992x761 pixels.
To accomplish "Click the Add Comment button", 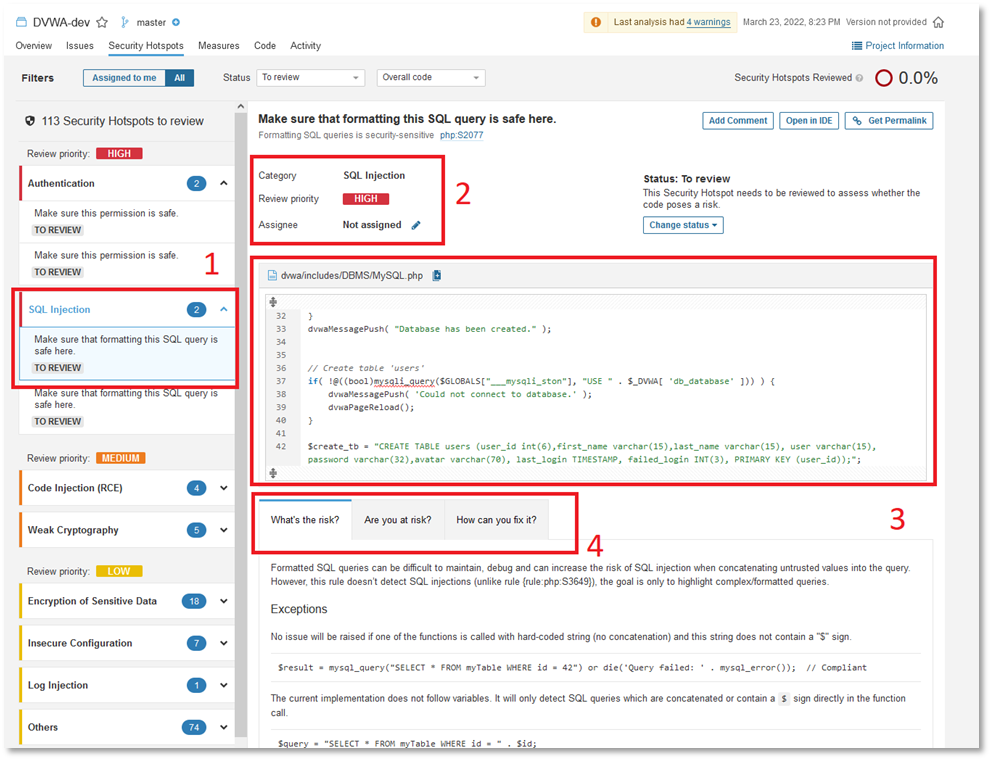I will pos(737,121).
